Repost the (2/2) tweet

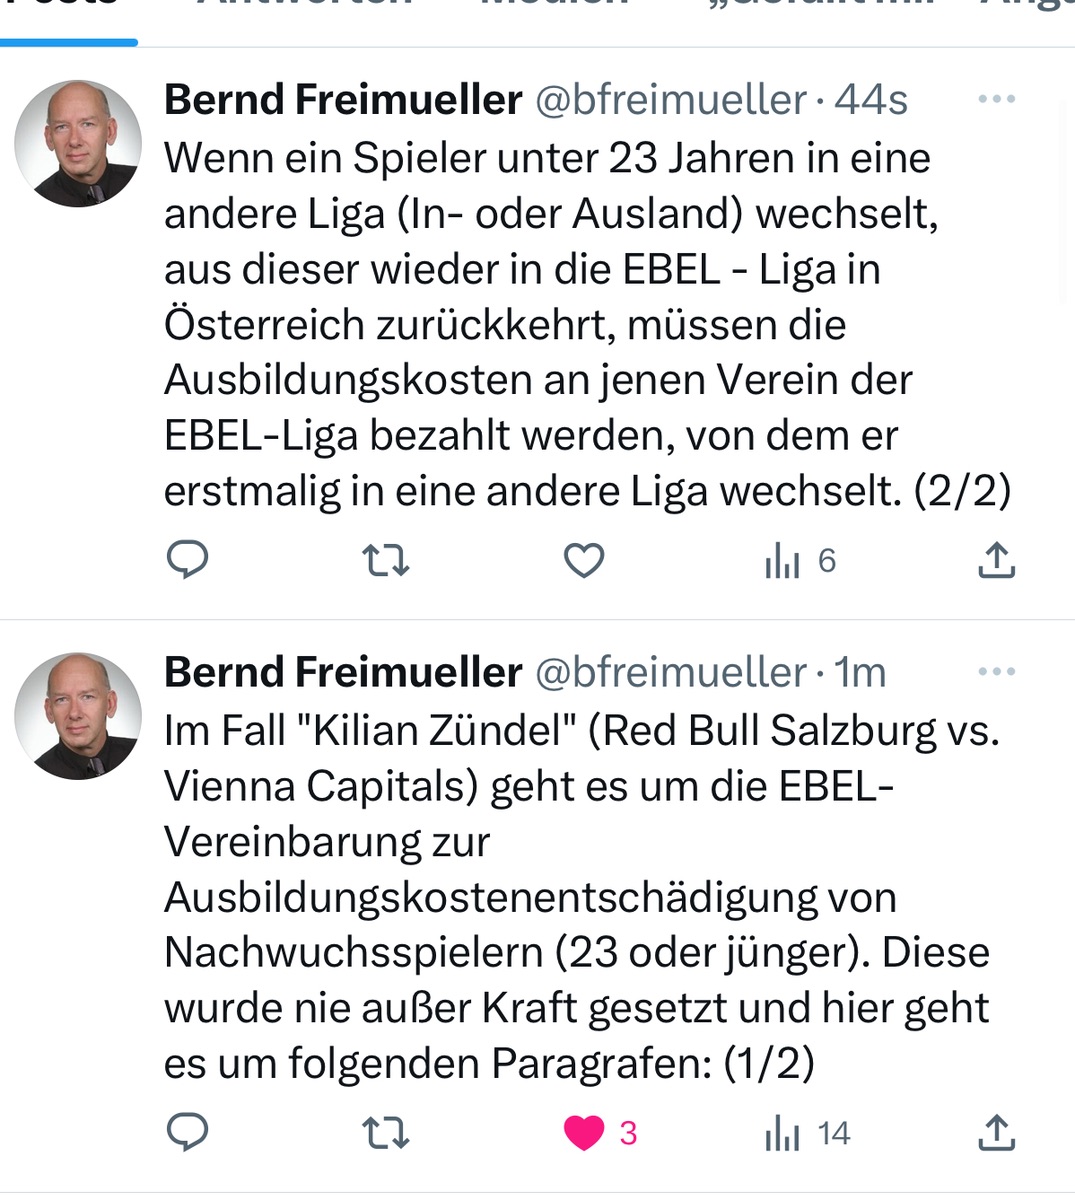click(385, 560)
